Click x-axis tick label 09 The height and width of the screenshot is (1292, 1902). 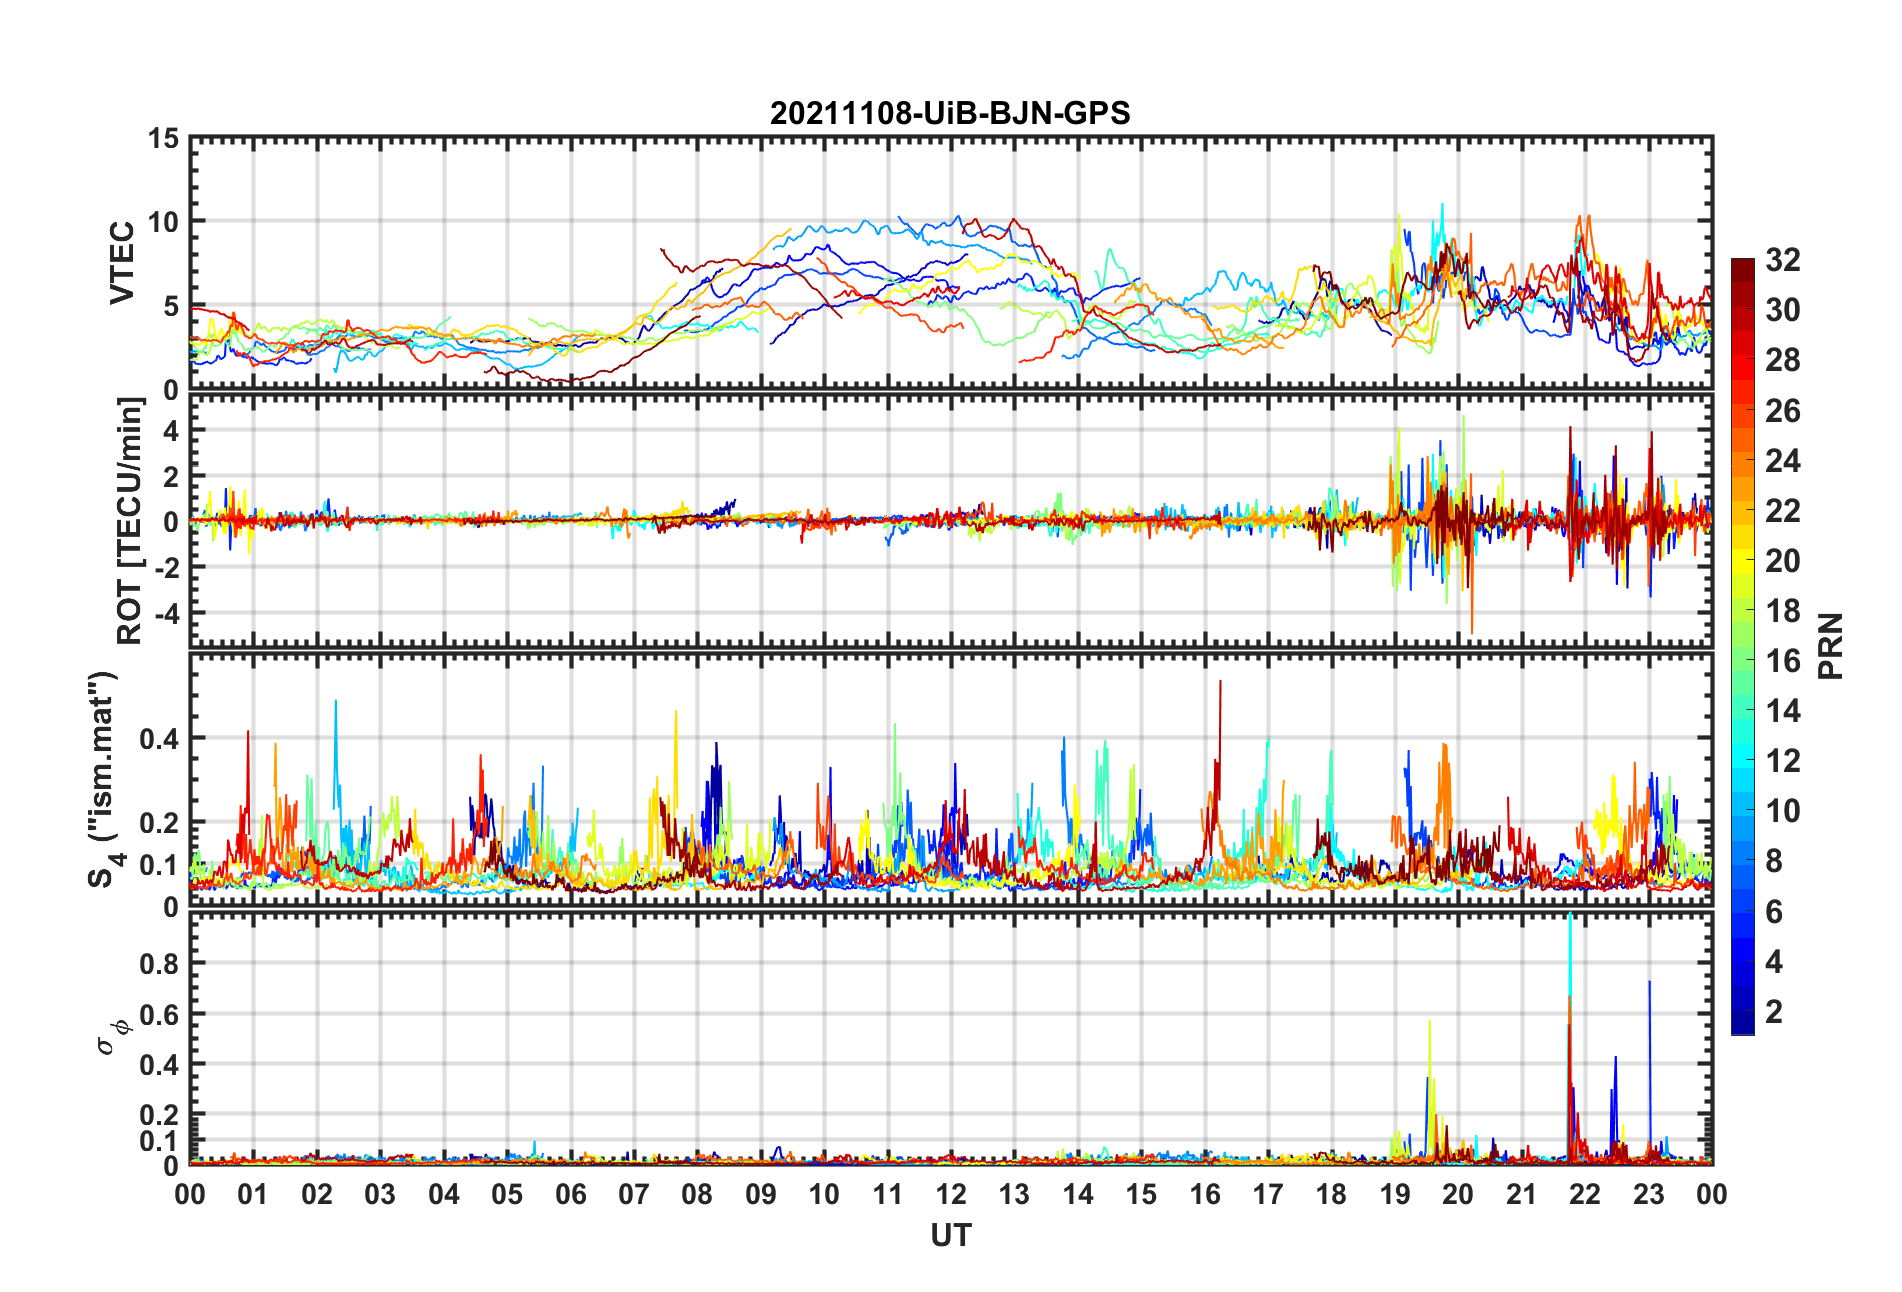click(761, 1194)
